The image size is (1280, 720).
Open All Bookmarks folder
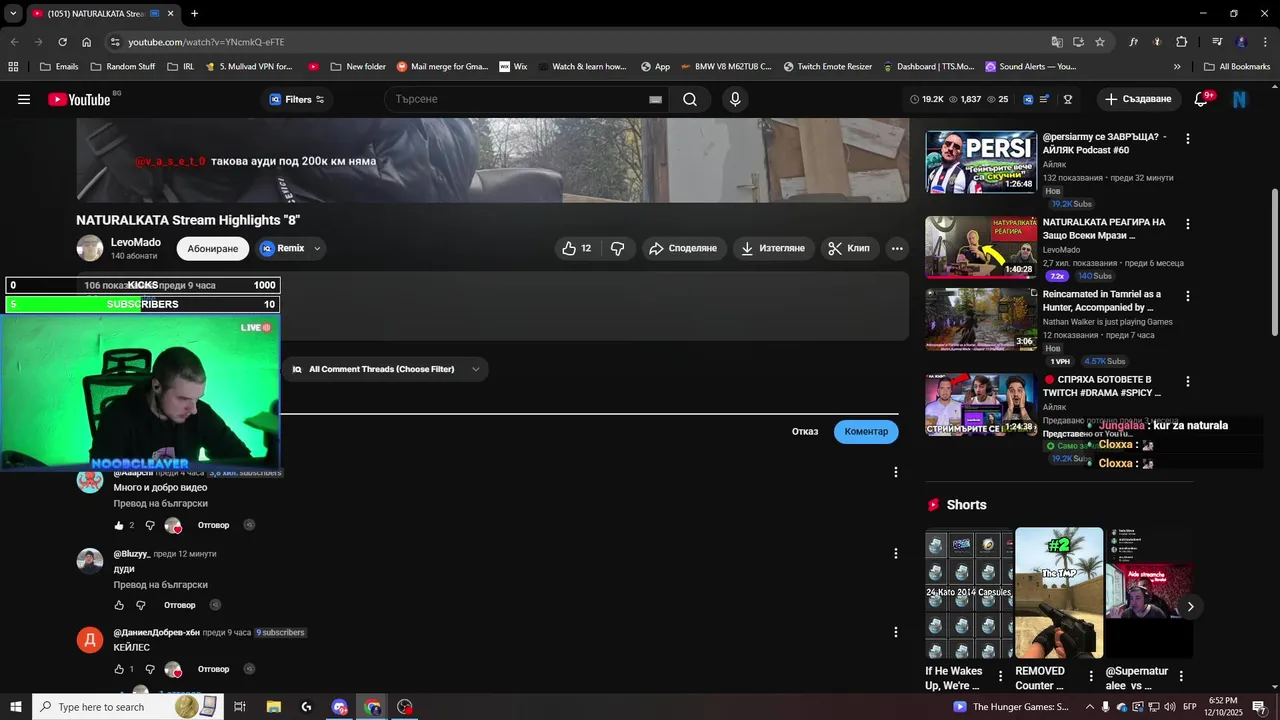click(x=1237, y=67)
